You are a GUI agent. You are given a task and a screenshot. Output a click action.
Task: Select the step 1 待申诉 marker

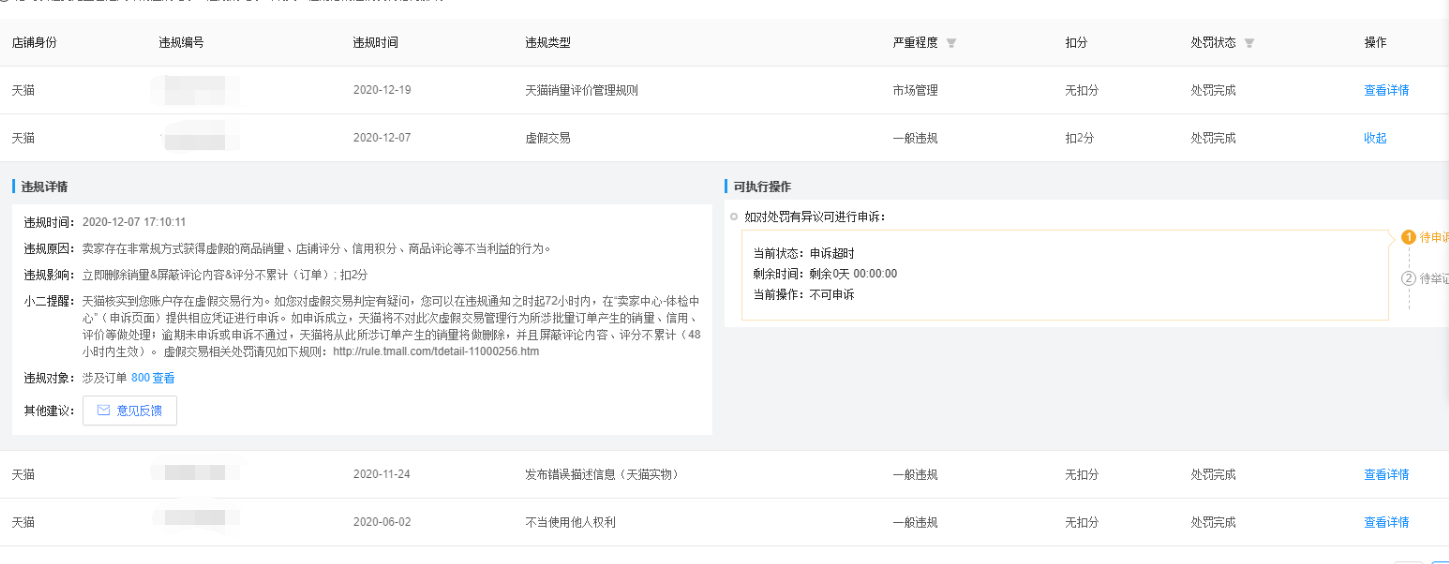1408,237
